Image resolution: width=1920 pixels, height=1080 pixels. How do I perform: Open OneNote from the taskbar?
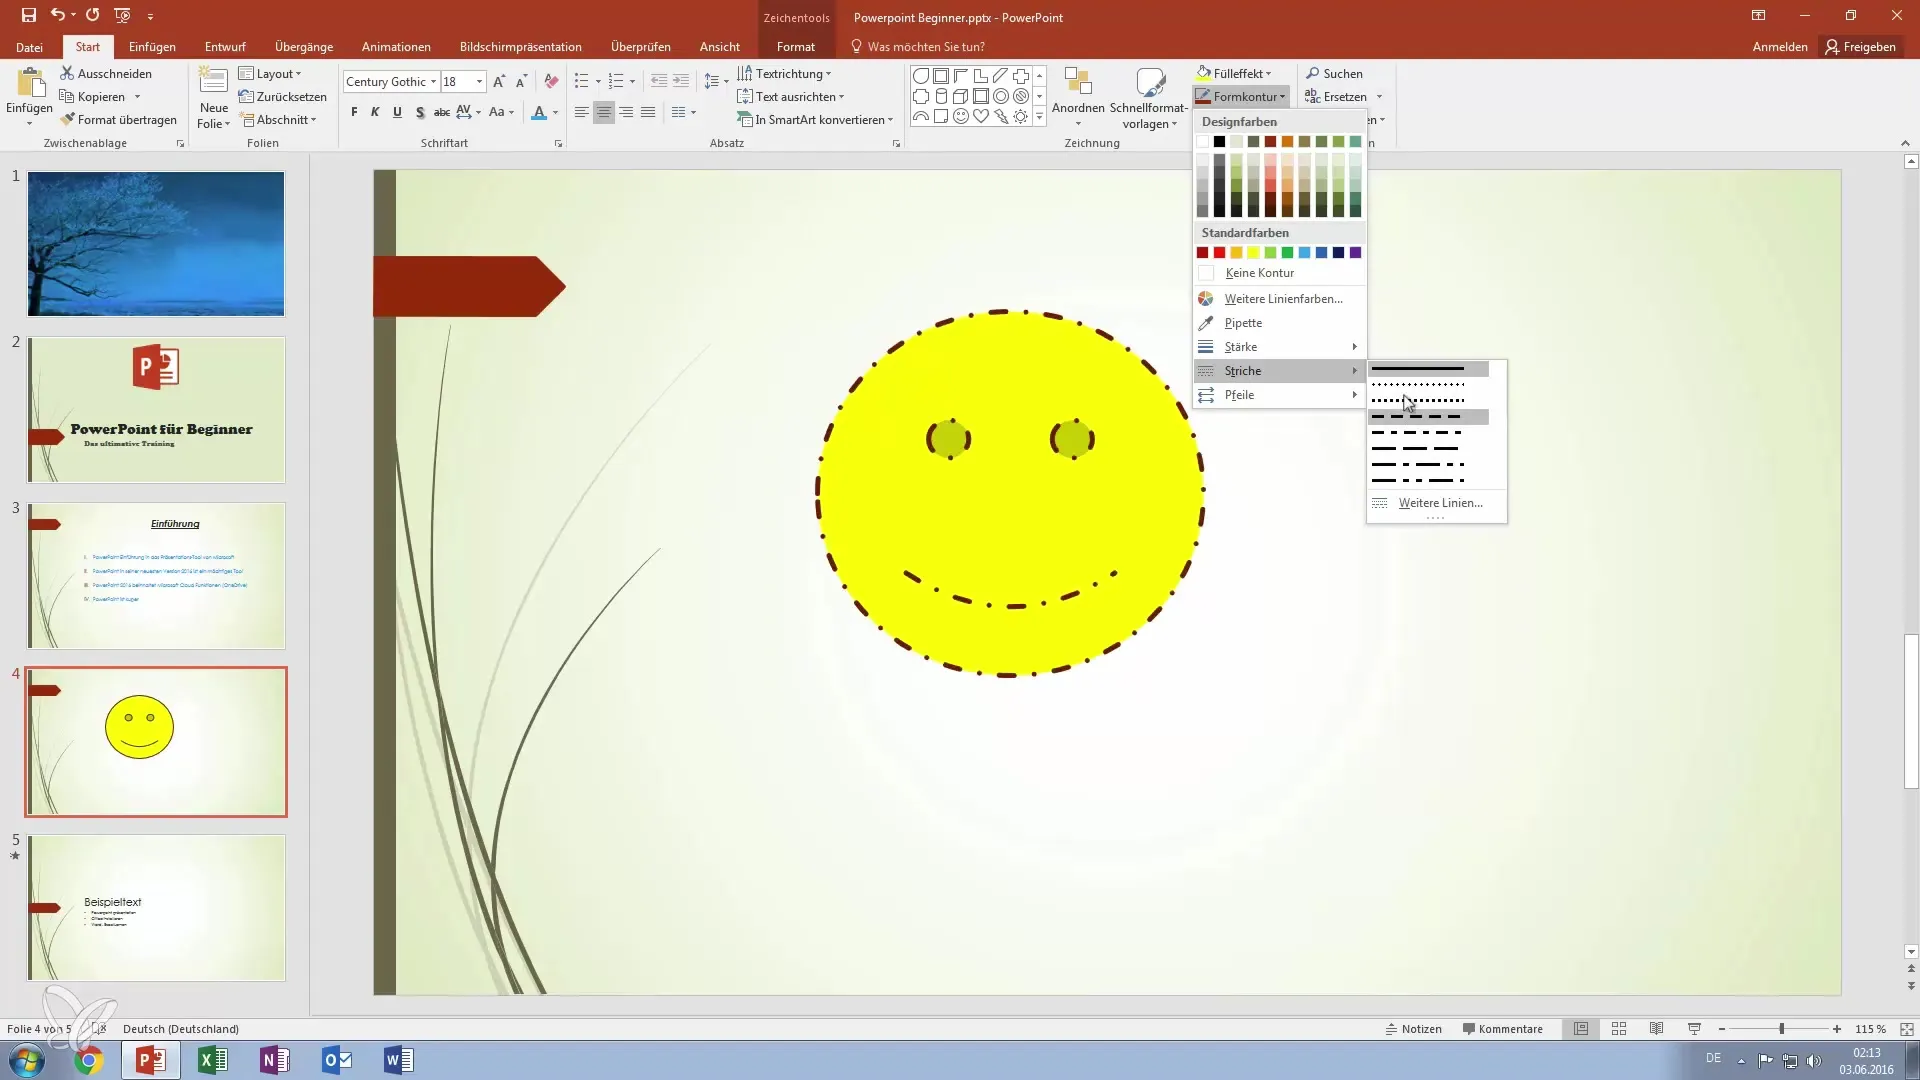(x=274, y=1059)
